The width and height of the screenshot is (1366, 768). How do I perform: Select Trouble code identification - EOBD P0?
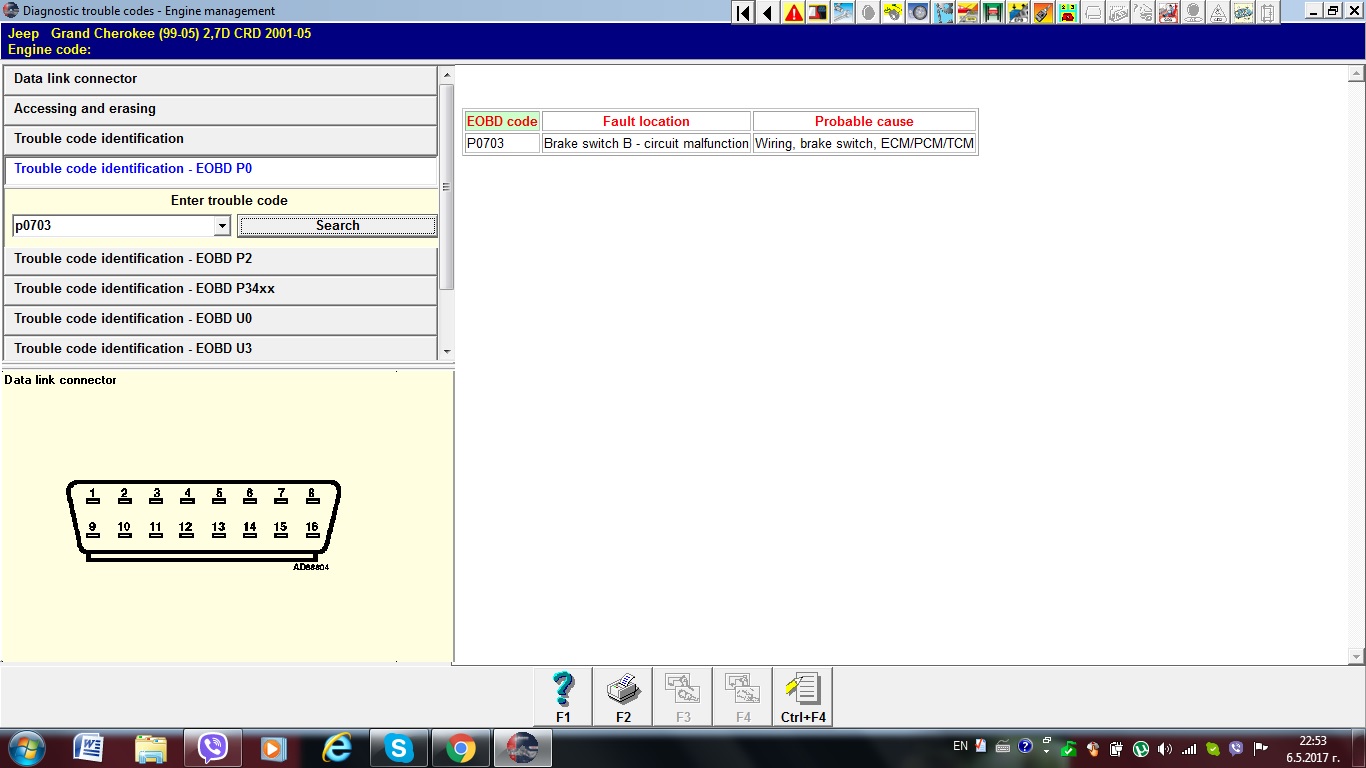(x=220, y=169)
